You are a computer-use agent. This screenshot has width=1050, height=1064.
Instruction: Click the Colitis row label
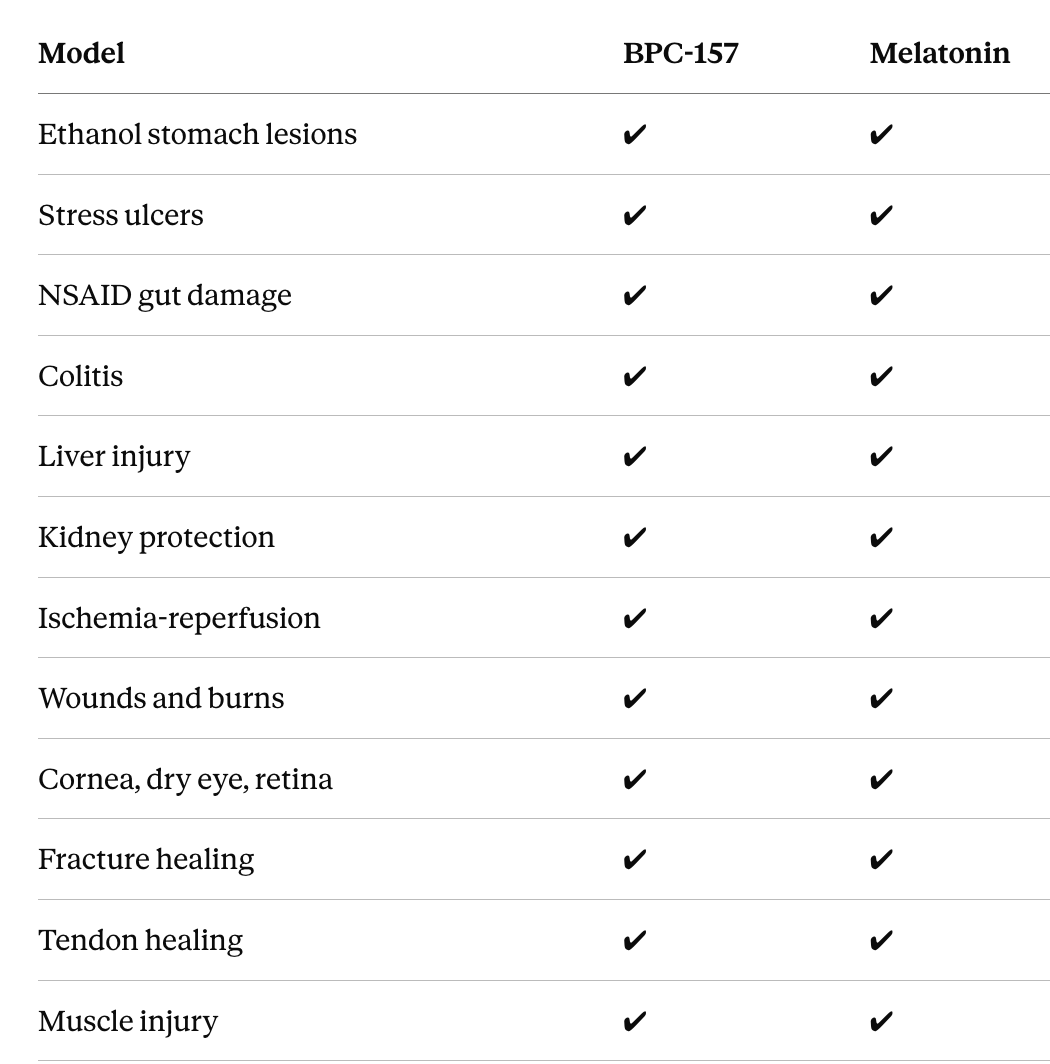click(x=81, y=376)
